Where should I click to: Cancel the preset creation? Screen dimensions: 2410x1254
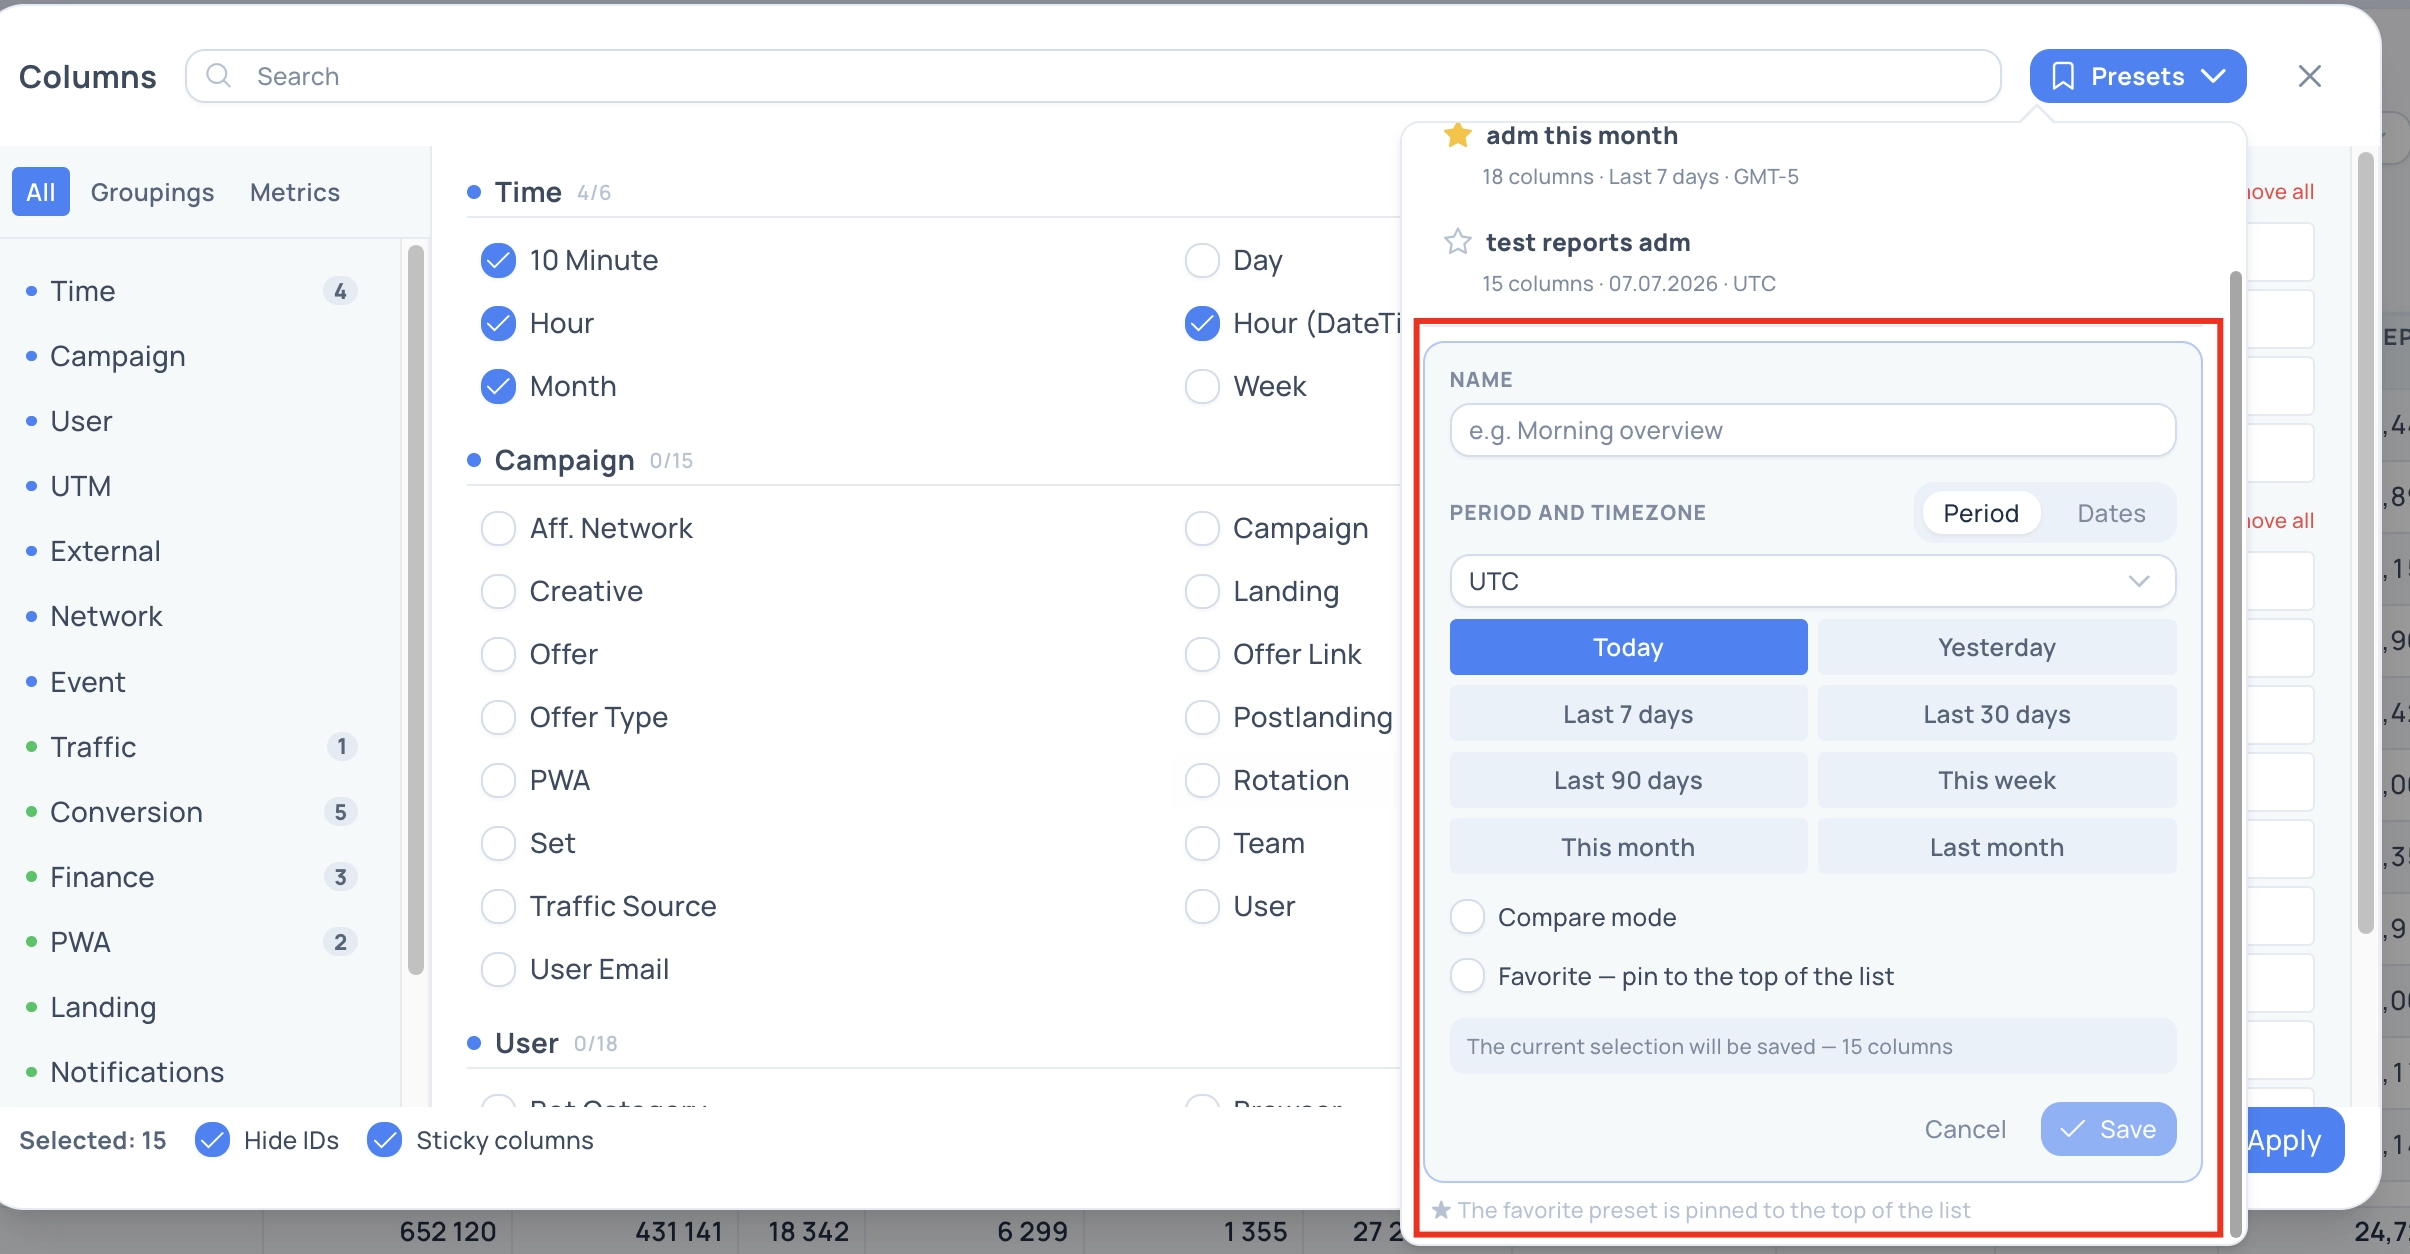[x=1965, y=1129]
